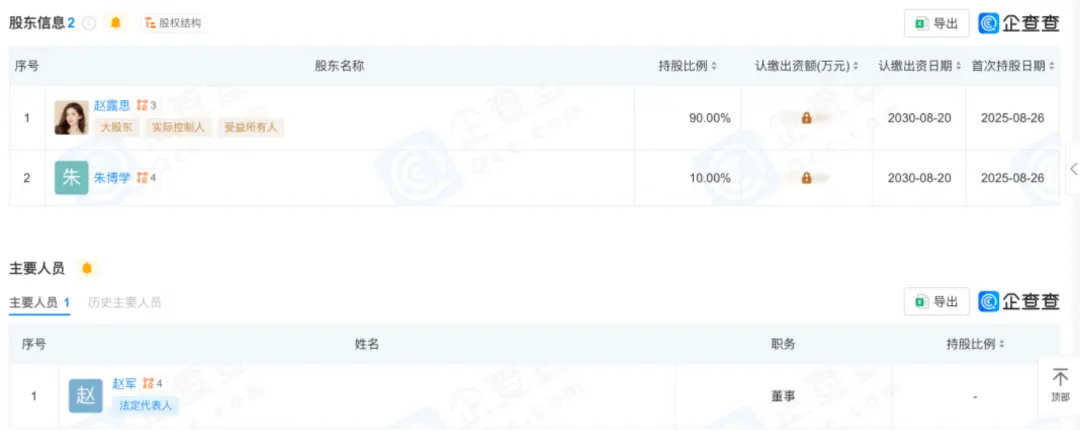Click the bell icon next to 主要人员
Screen dimensions: 1080x430
pos(87,268)
